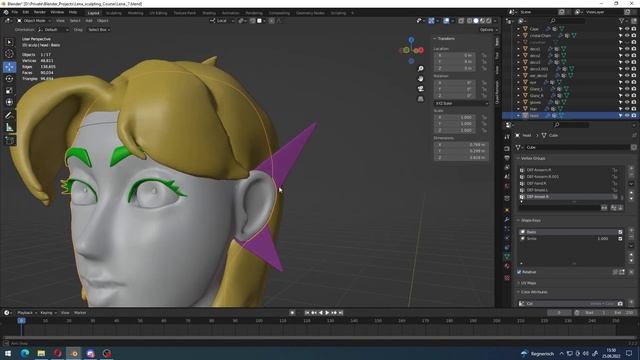640x360 pixels.
Task: Hide the Cape object in viewport
Action: point(627,29)
